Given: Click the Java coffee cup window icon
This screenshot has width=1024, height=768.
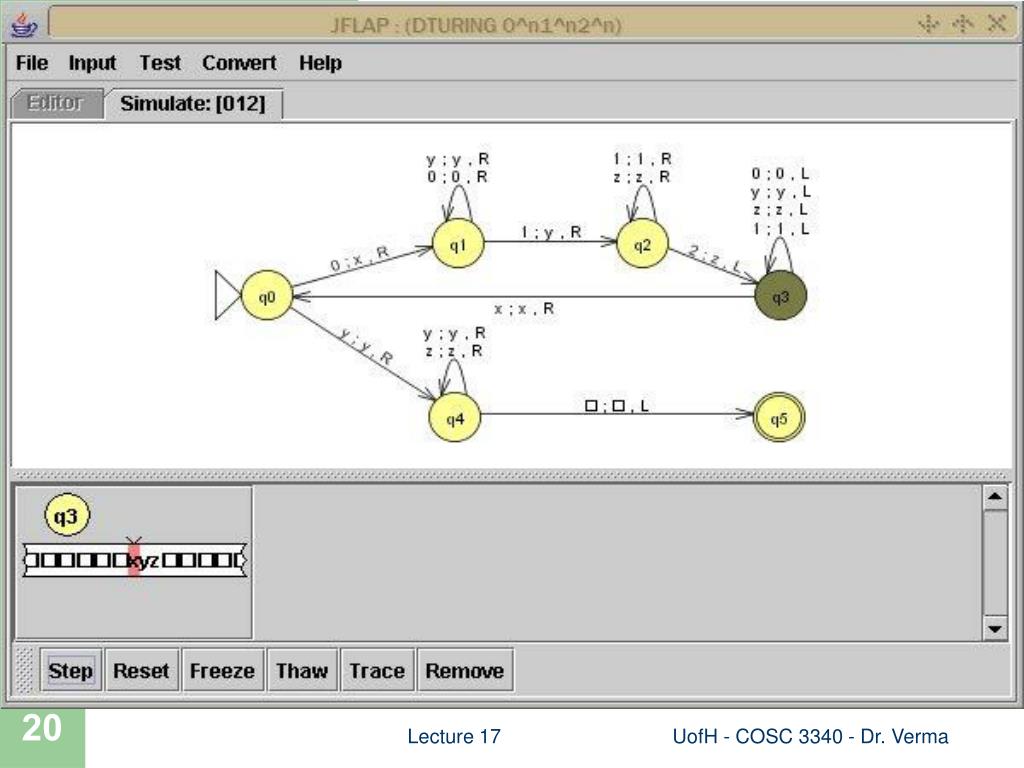Looking at the screenshot, I should [x=24, y=25].
